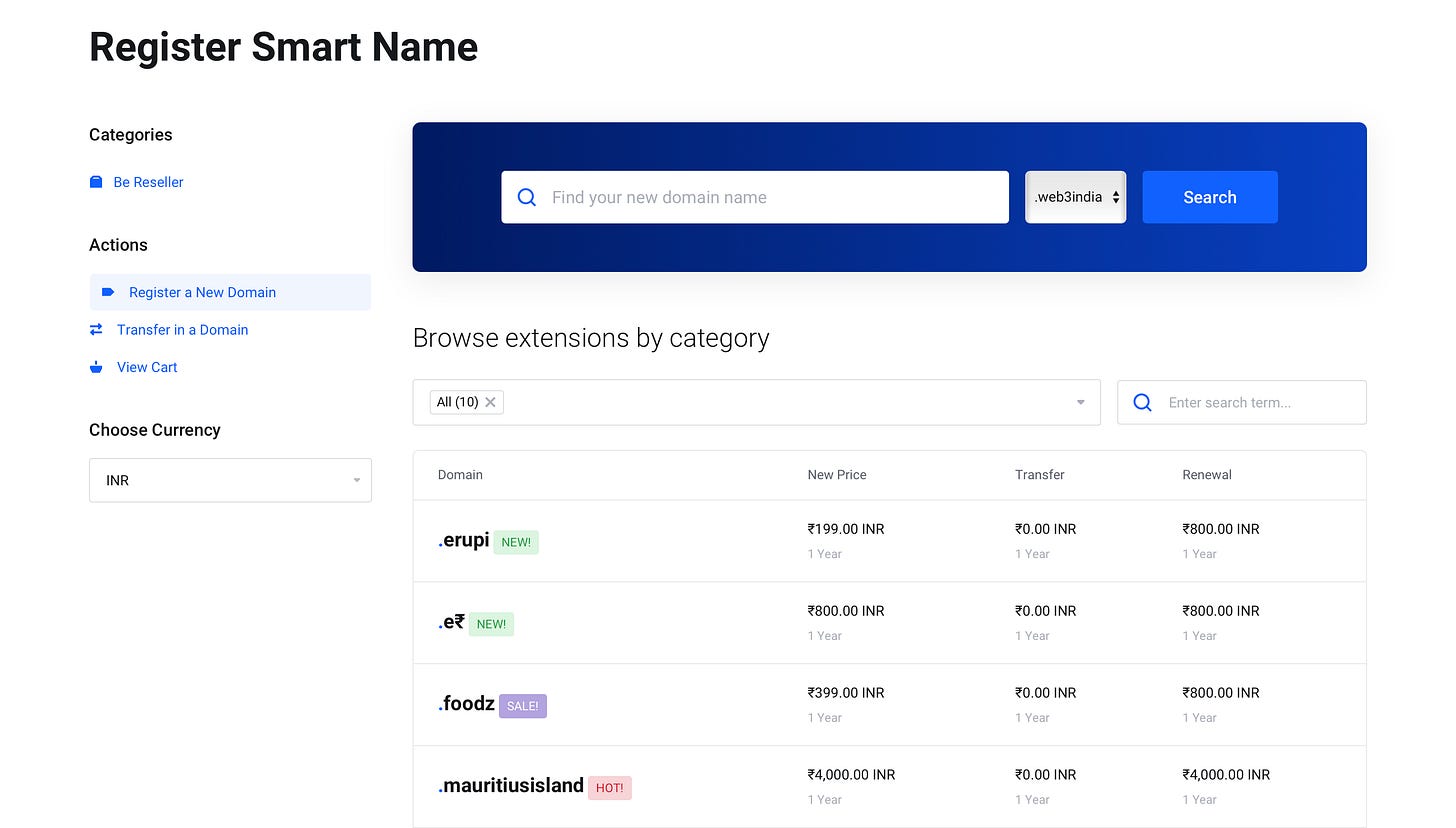Click the New Price column header
Image resolution: width=1456 pixels, height=828 pixels.
pyautogui.click(x=837, y=475)
